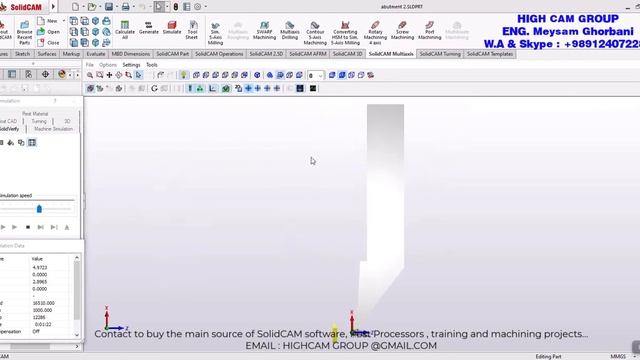Click the simulation data vertical scrollbar

(x=77, y=291)
